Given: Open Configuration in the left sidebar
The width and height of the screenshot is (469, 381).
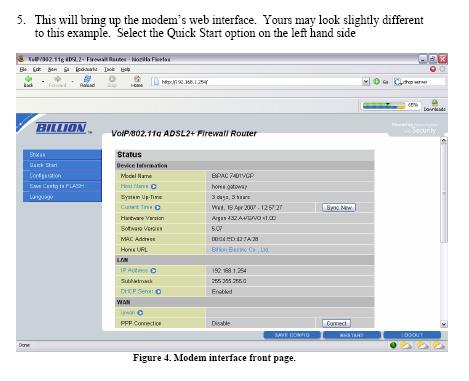Looking at the screenshot, I should click(62, 176).
